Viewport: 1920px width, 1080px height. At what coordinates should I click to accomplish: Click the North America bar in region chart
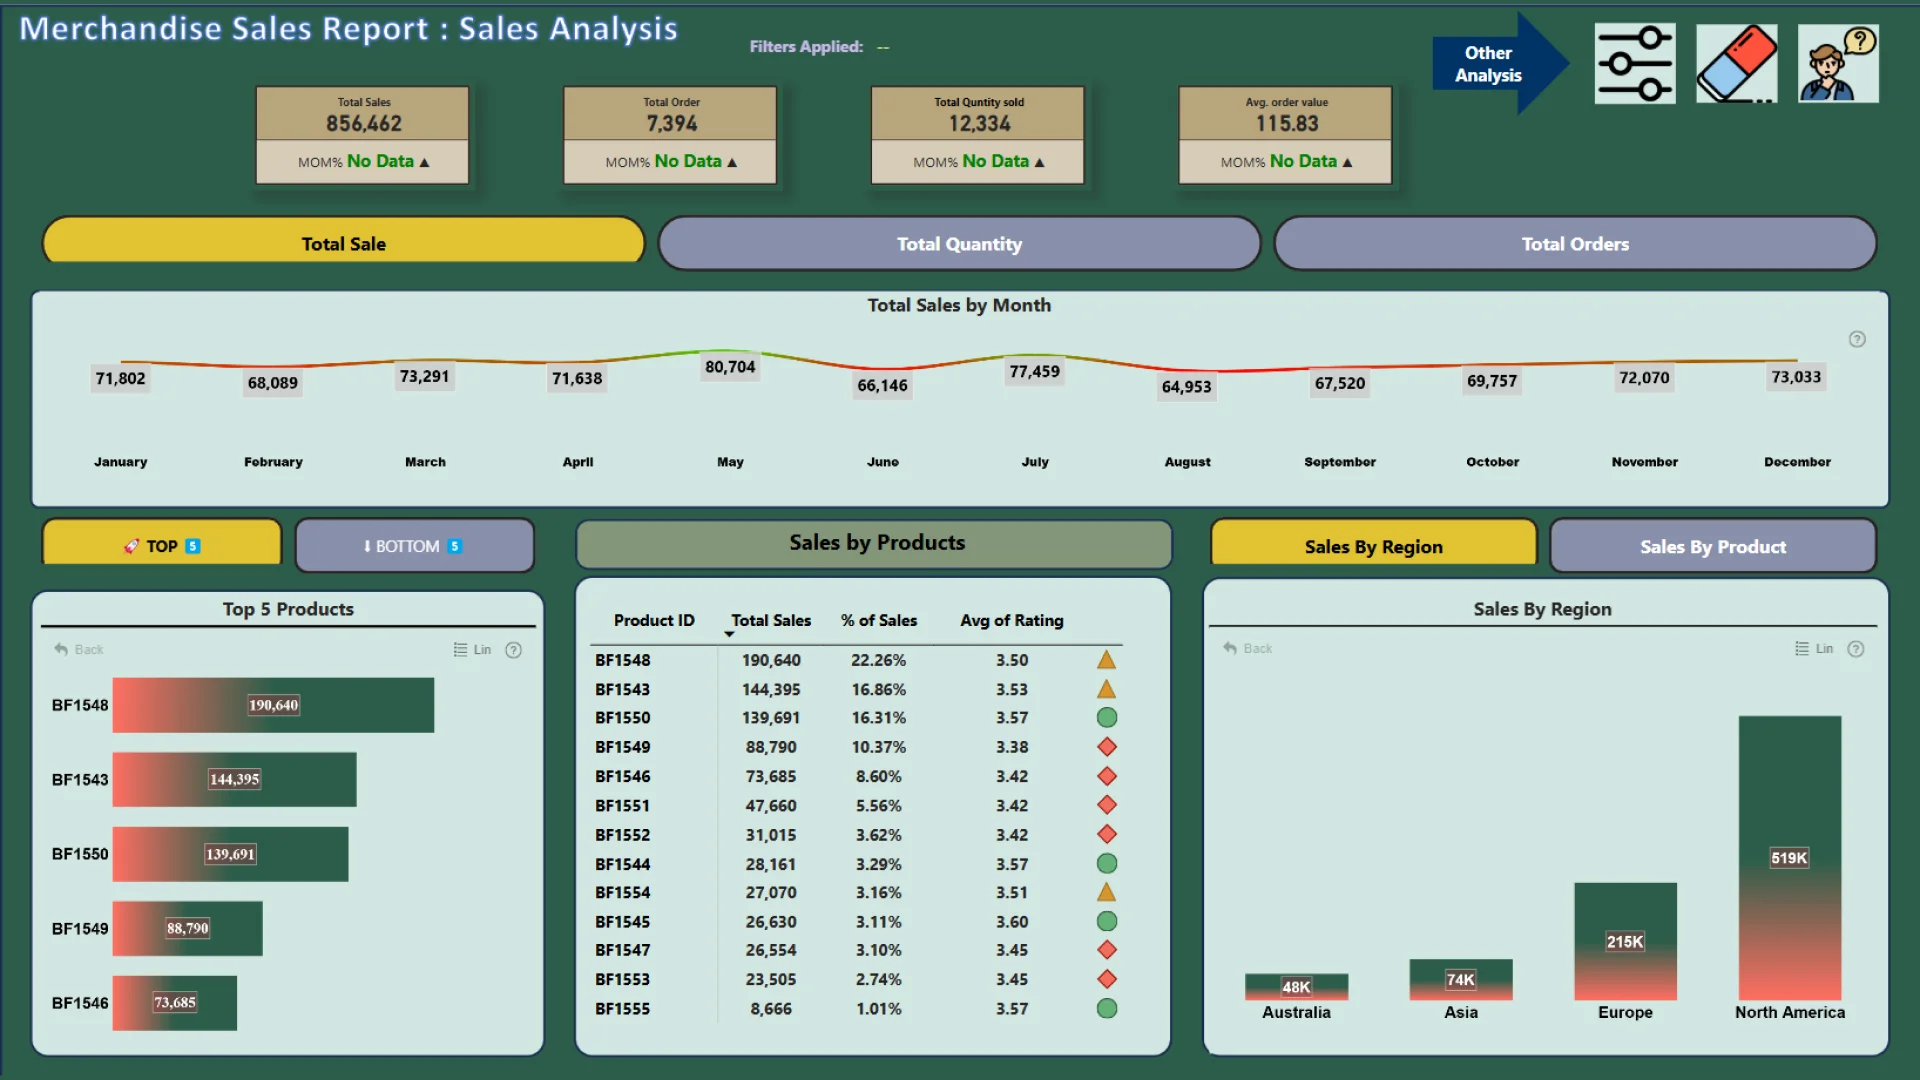(1790, 858)
